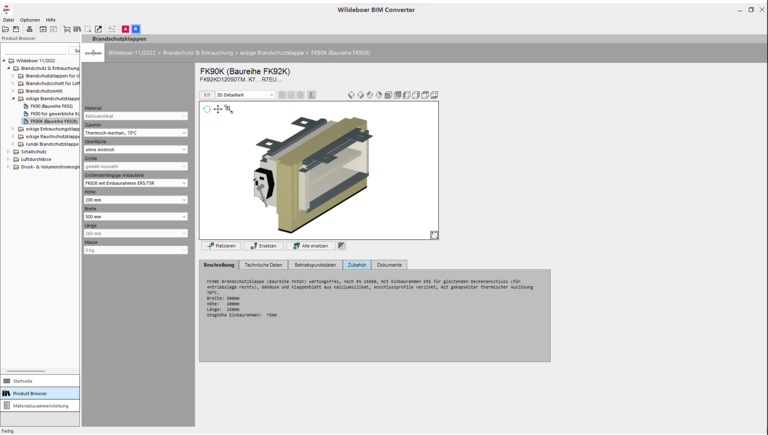Expand the Luftdurchlässe folder arrow
The height and width of the screenshot is (435, 768).
tap(8, 159)
